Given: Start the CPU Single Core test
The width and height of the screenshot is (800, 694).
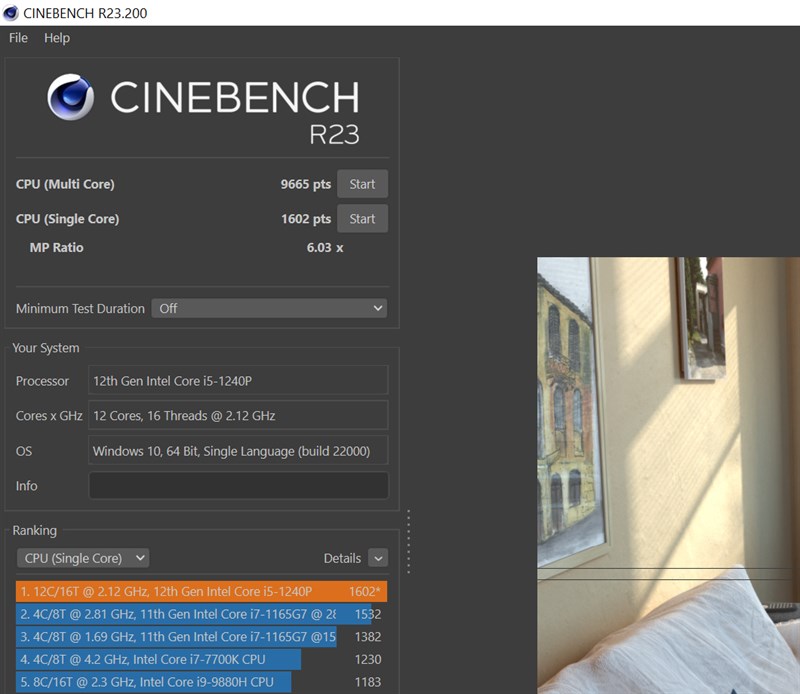Looking at the screenshot, I should tap(362, 218).
